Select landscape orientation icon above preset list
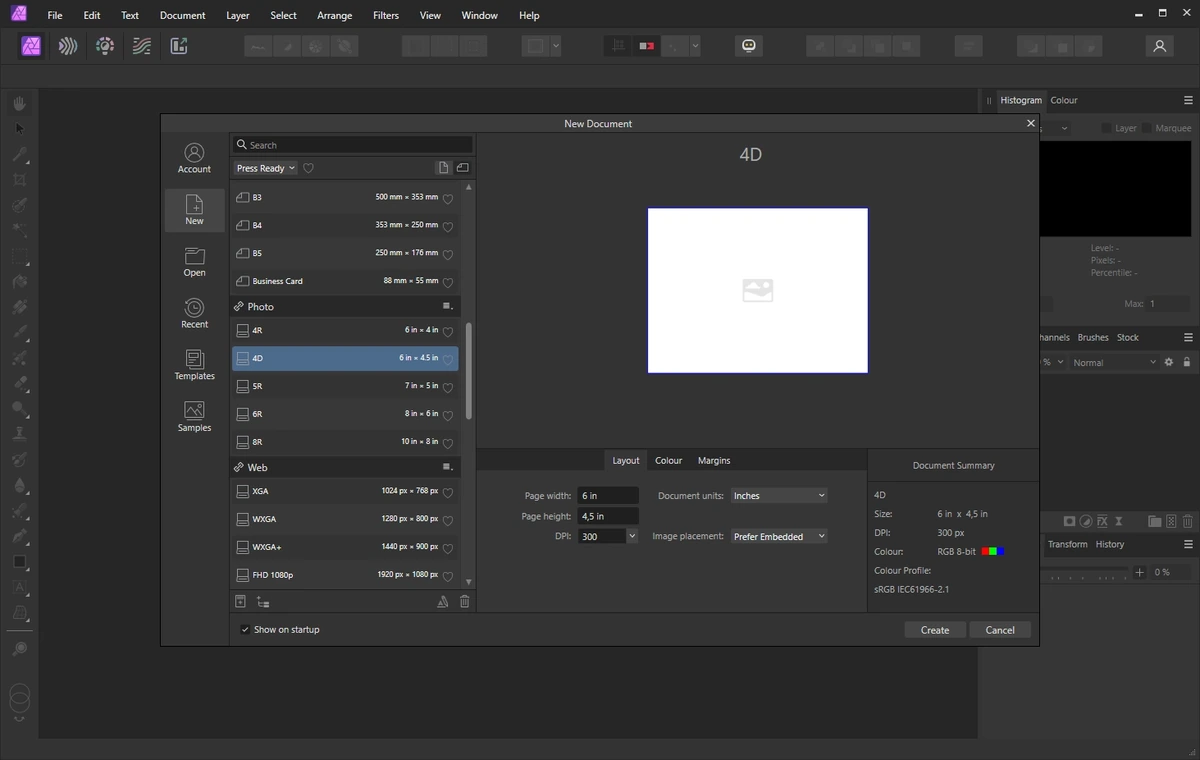The width and height of the screenshot is (1200, 760). click(463, 168)
